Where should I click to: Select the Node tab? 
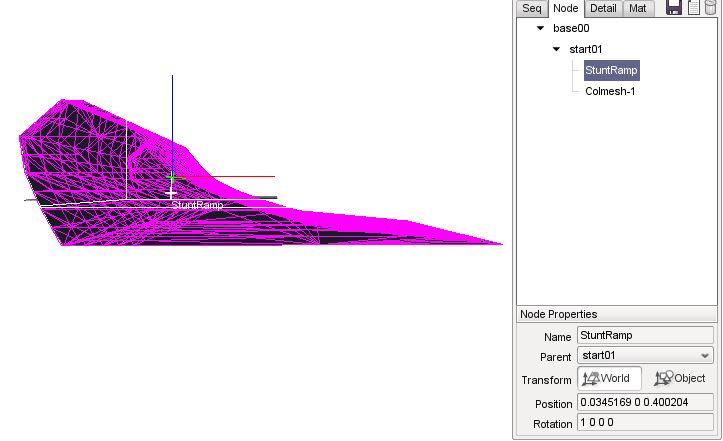click(x=566, y=8)
